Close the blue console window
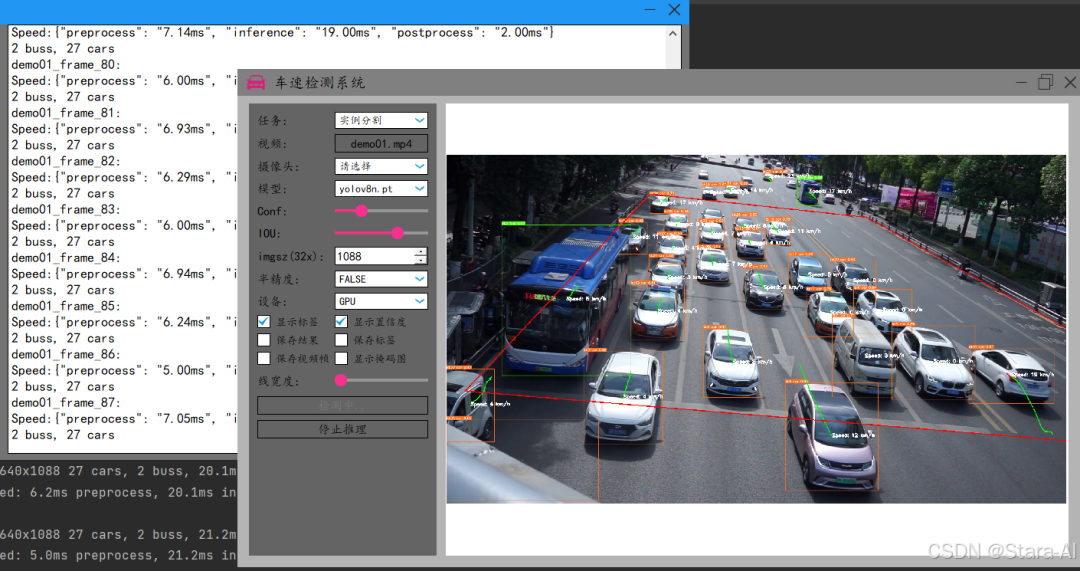This screenshot has height=571, width=1080. (674, 10)
